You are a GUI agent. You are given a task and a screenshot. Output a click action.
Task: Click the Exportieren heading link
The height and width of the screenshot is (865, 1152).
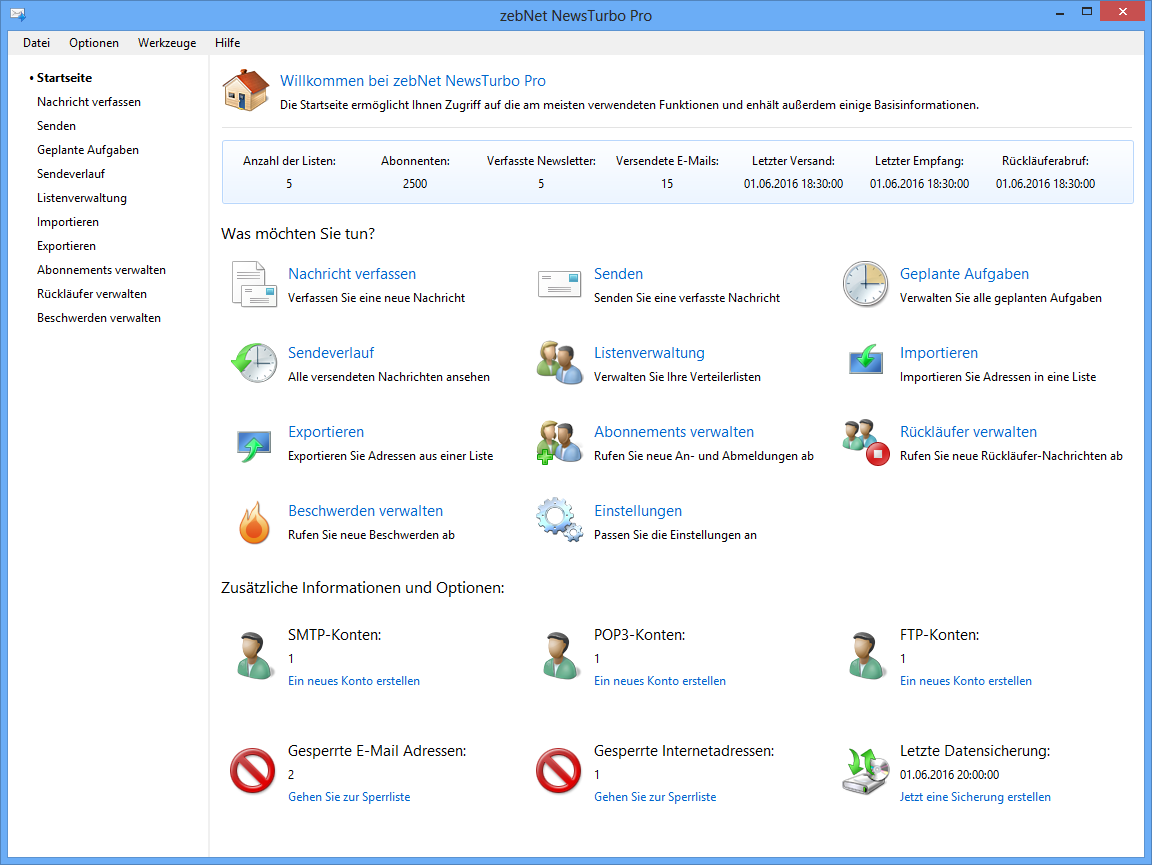326,432
